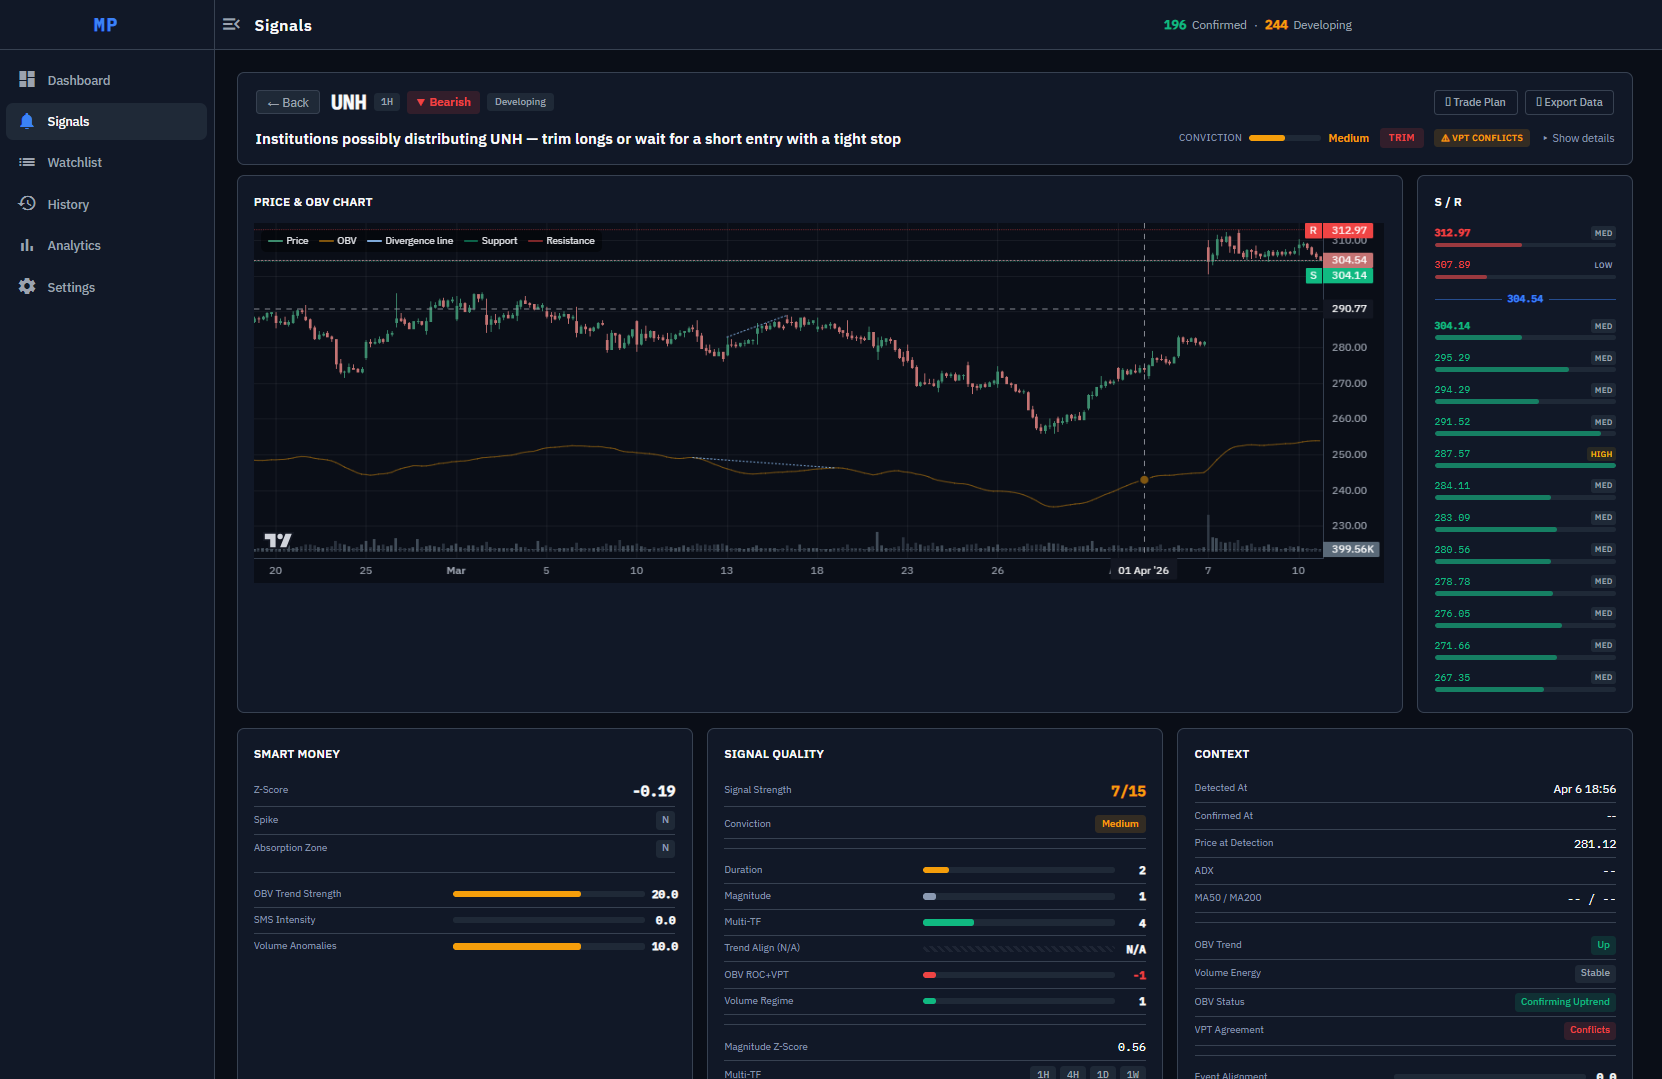
Task: Click the 399.56K volume label
Action: coord(1352,549)
